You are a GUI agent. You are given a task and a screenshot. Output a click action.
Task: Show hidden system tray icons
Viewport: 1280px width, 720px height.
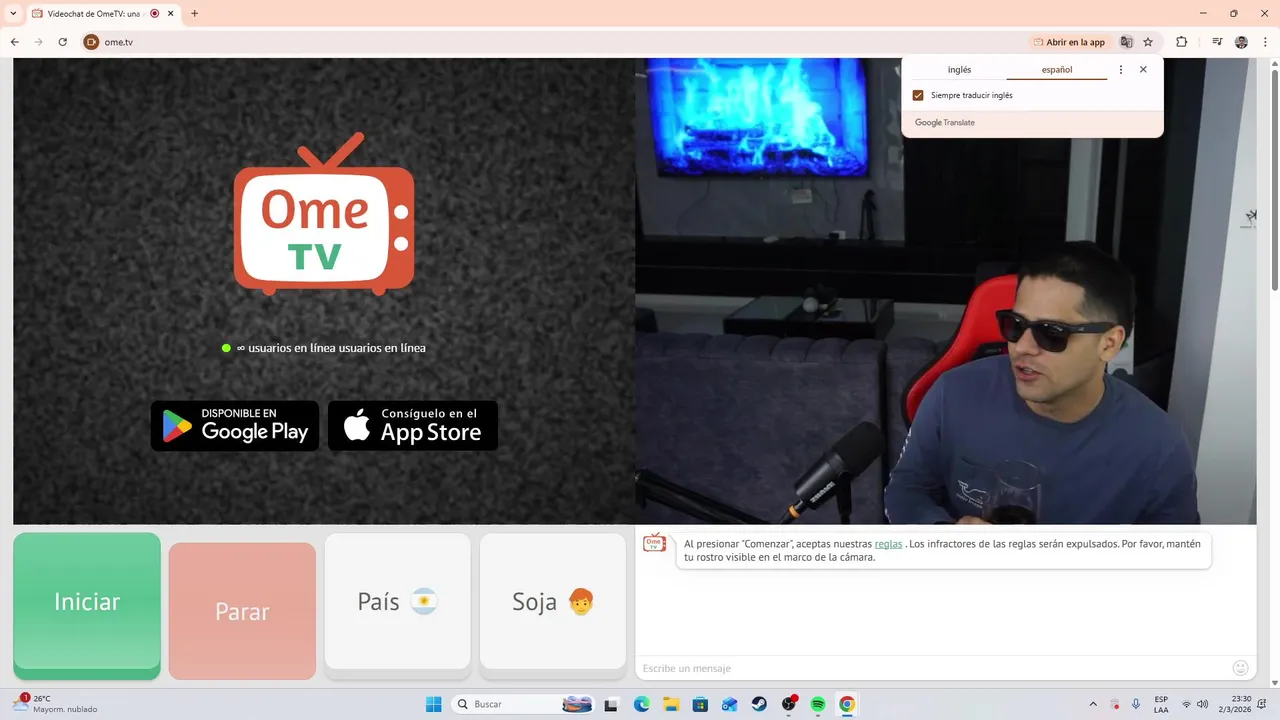(x=1092, y=704)
